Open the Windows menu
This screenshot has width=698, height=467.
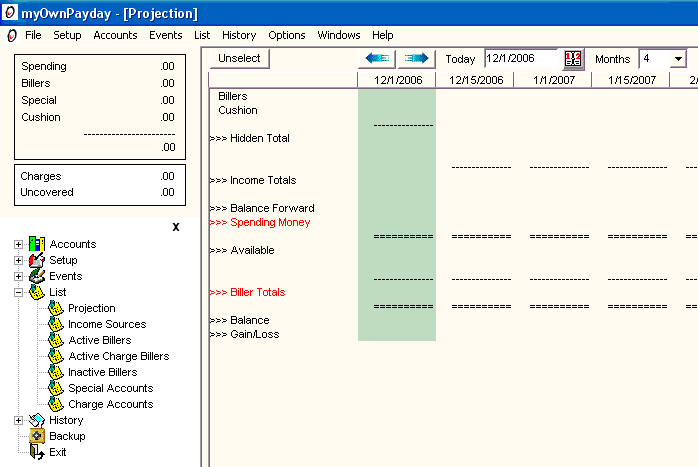(339, 35)
